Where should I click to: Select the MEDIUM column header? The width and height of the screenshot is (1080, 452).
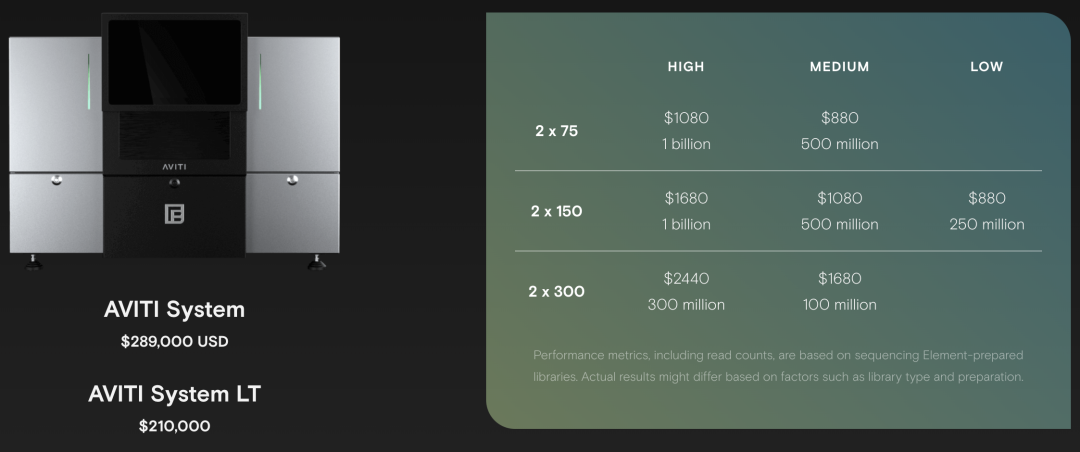click(840, 67)
